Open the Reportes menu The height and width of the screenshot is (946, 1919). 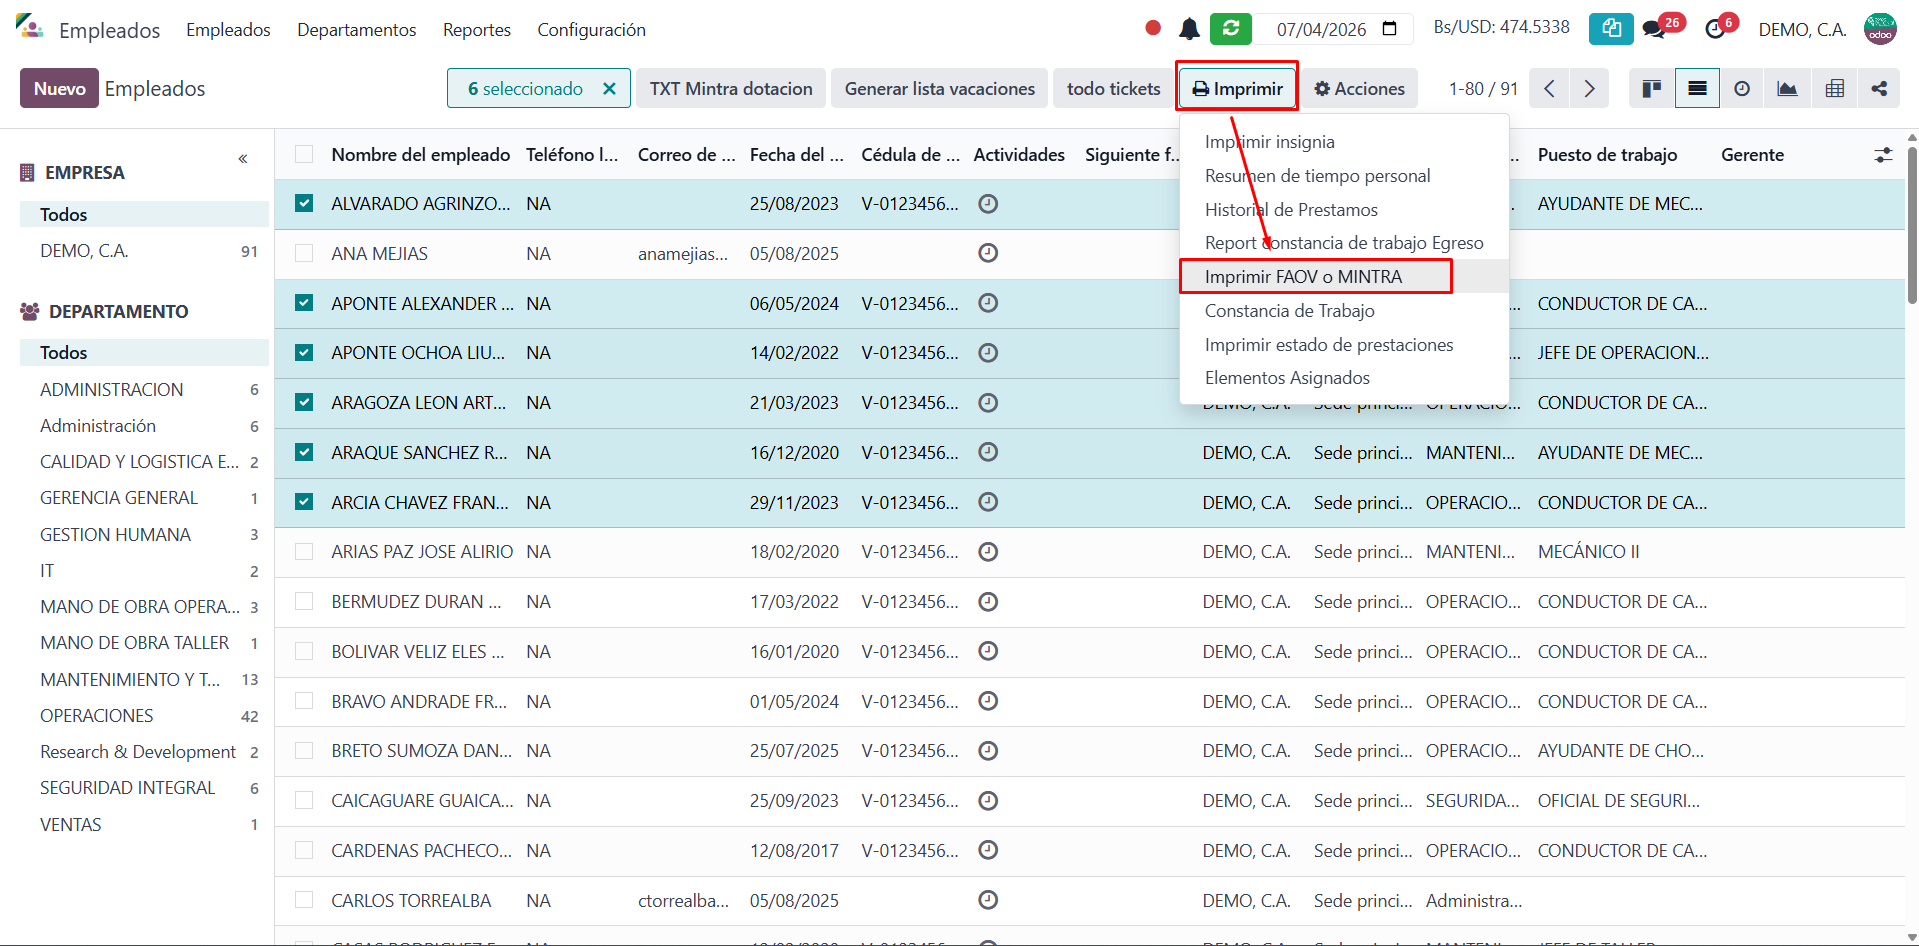point(476,30)
